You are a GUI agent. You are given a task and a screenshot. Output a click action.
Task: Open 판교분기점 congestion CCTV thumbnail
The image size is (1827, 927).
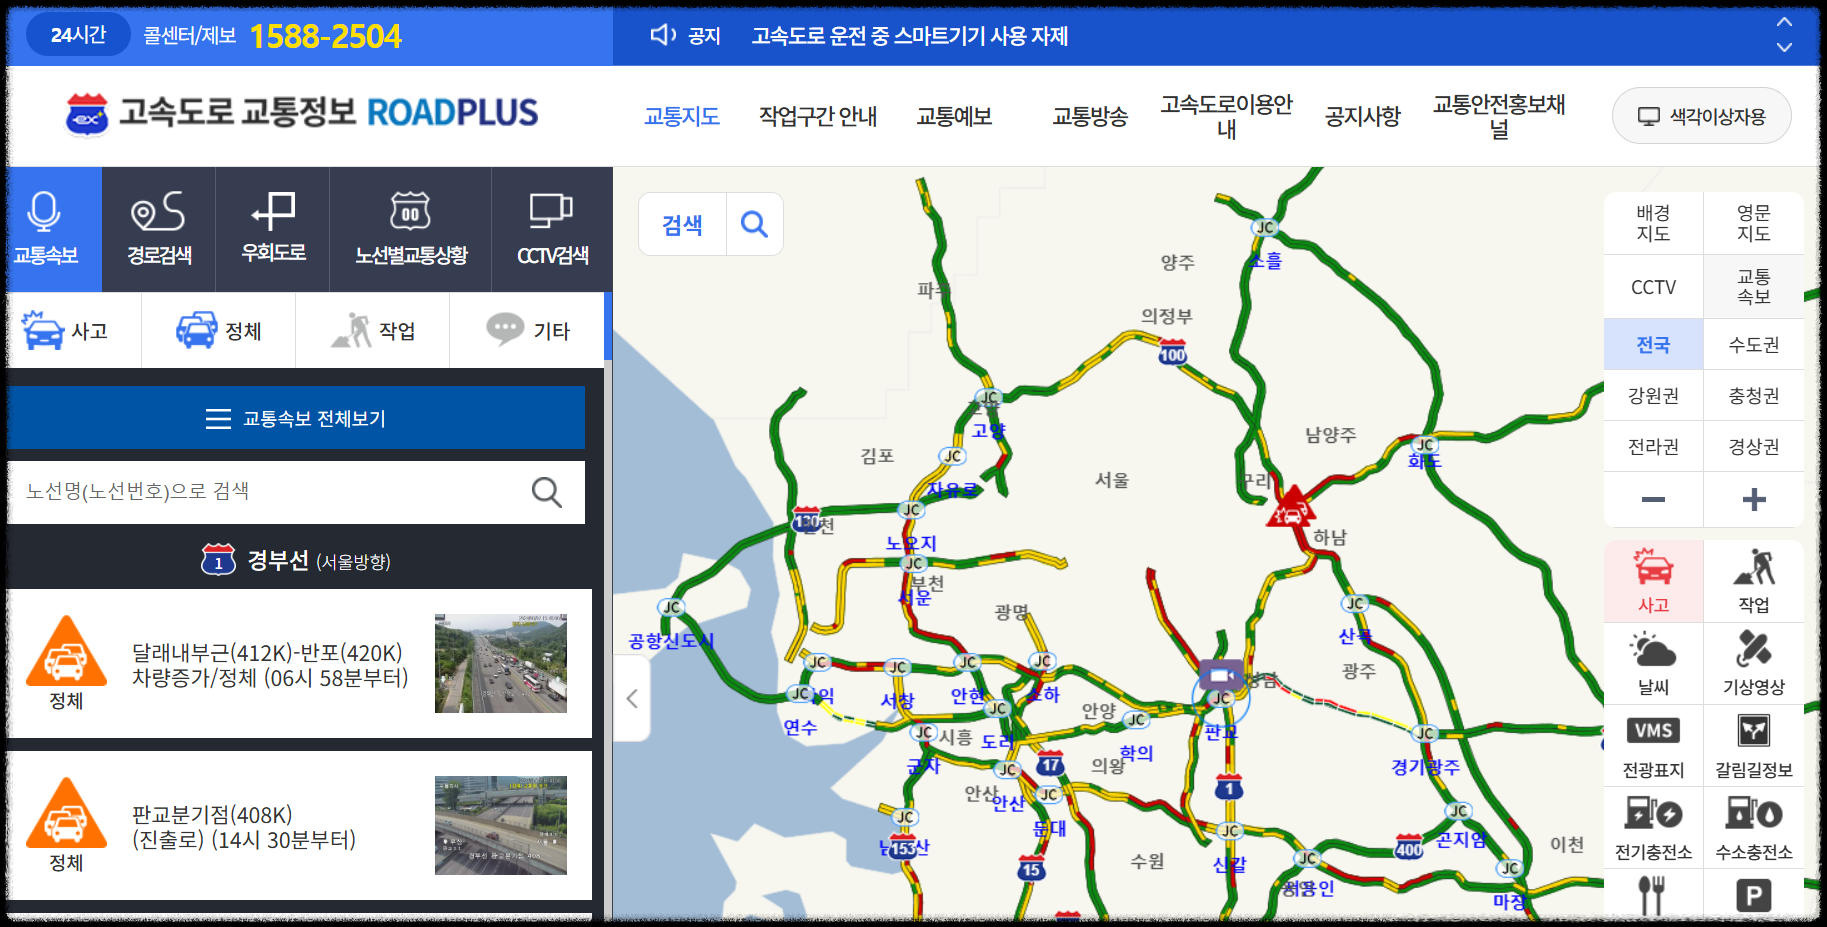pos(501,825)
